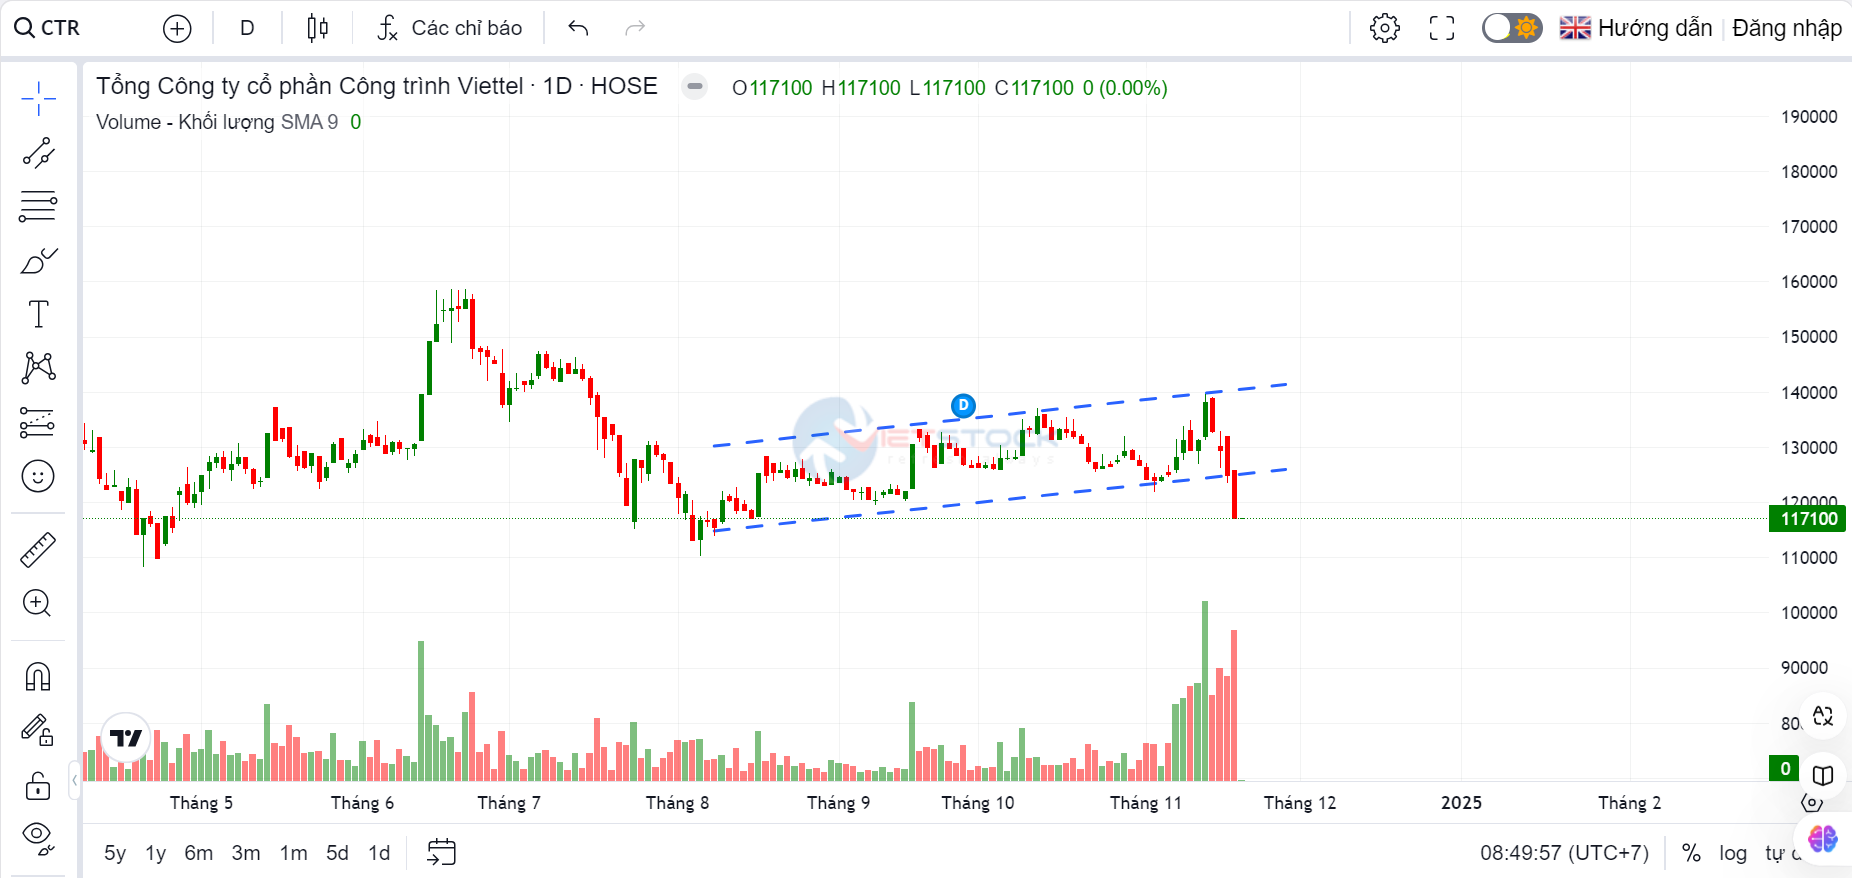Image resolution: width=1852 pixels, height=878 pixels.
Task: Enter fullscreen mode
Action: [1442, 28]
